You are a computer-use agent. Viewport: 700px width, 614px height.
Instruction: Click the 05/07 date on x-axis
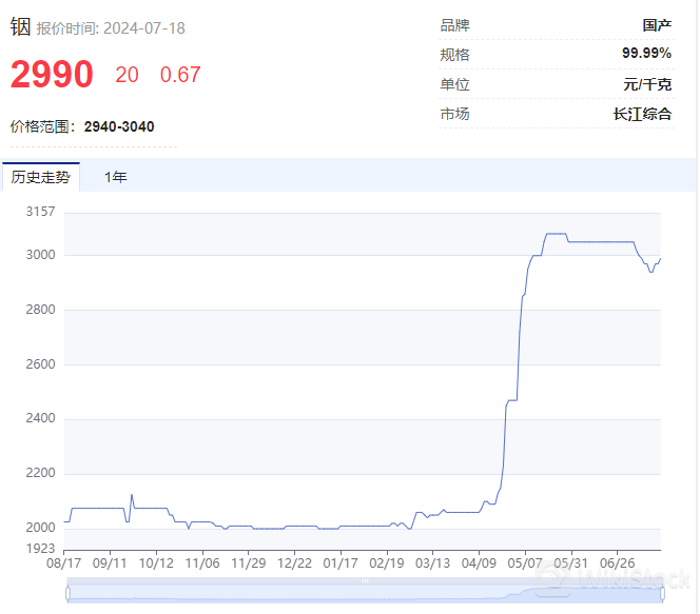click(x=525, y=563)
